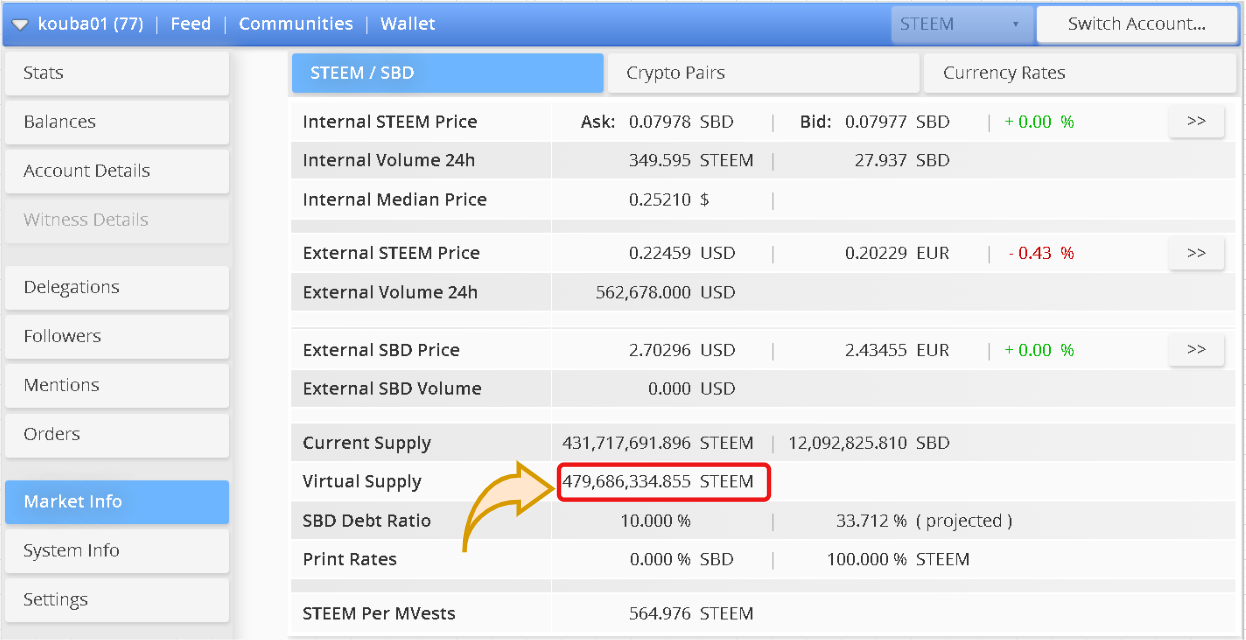
Task: Expand the STEEM chain selector dropdown
Action: [x=961, y=24]
